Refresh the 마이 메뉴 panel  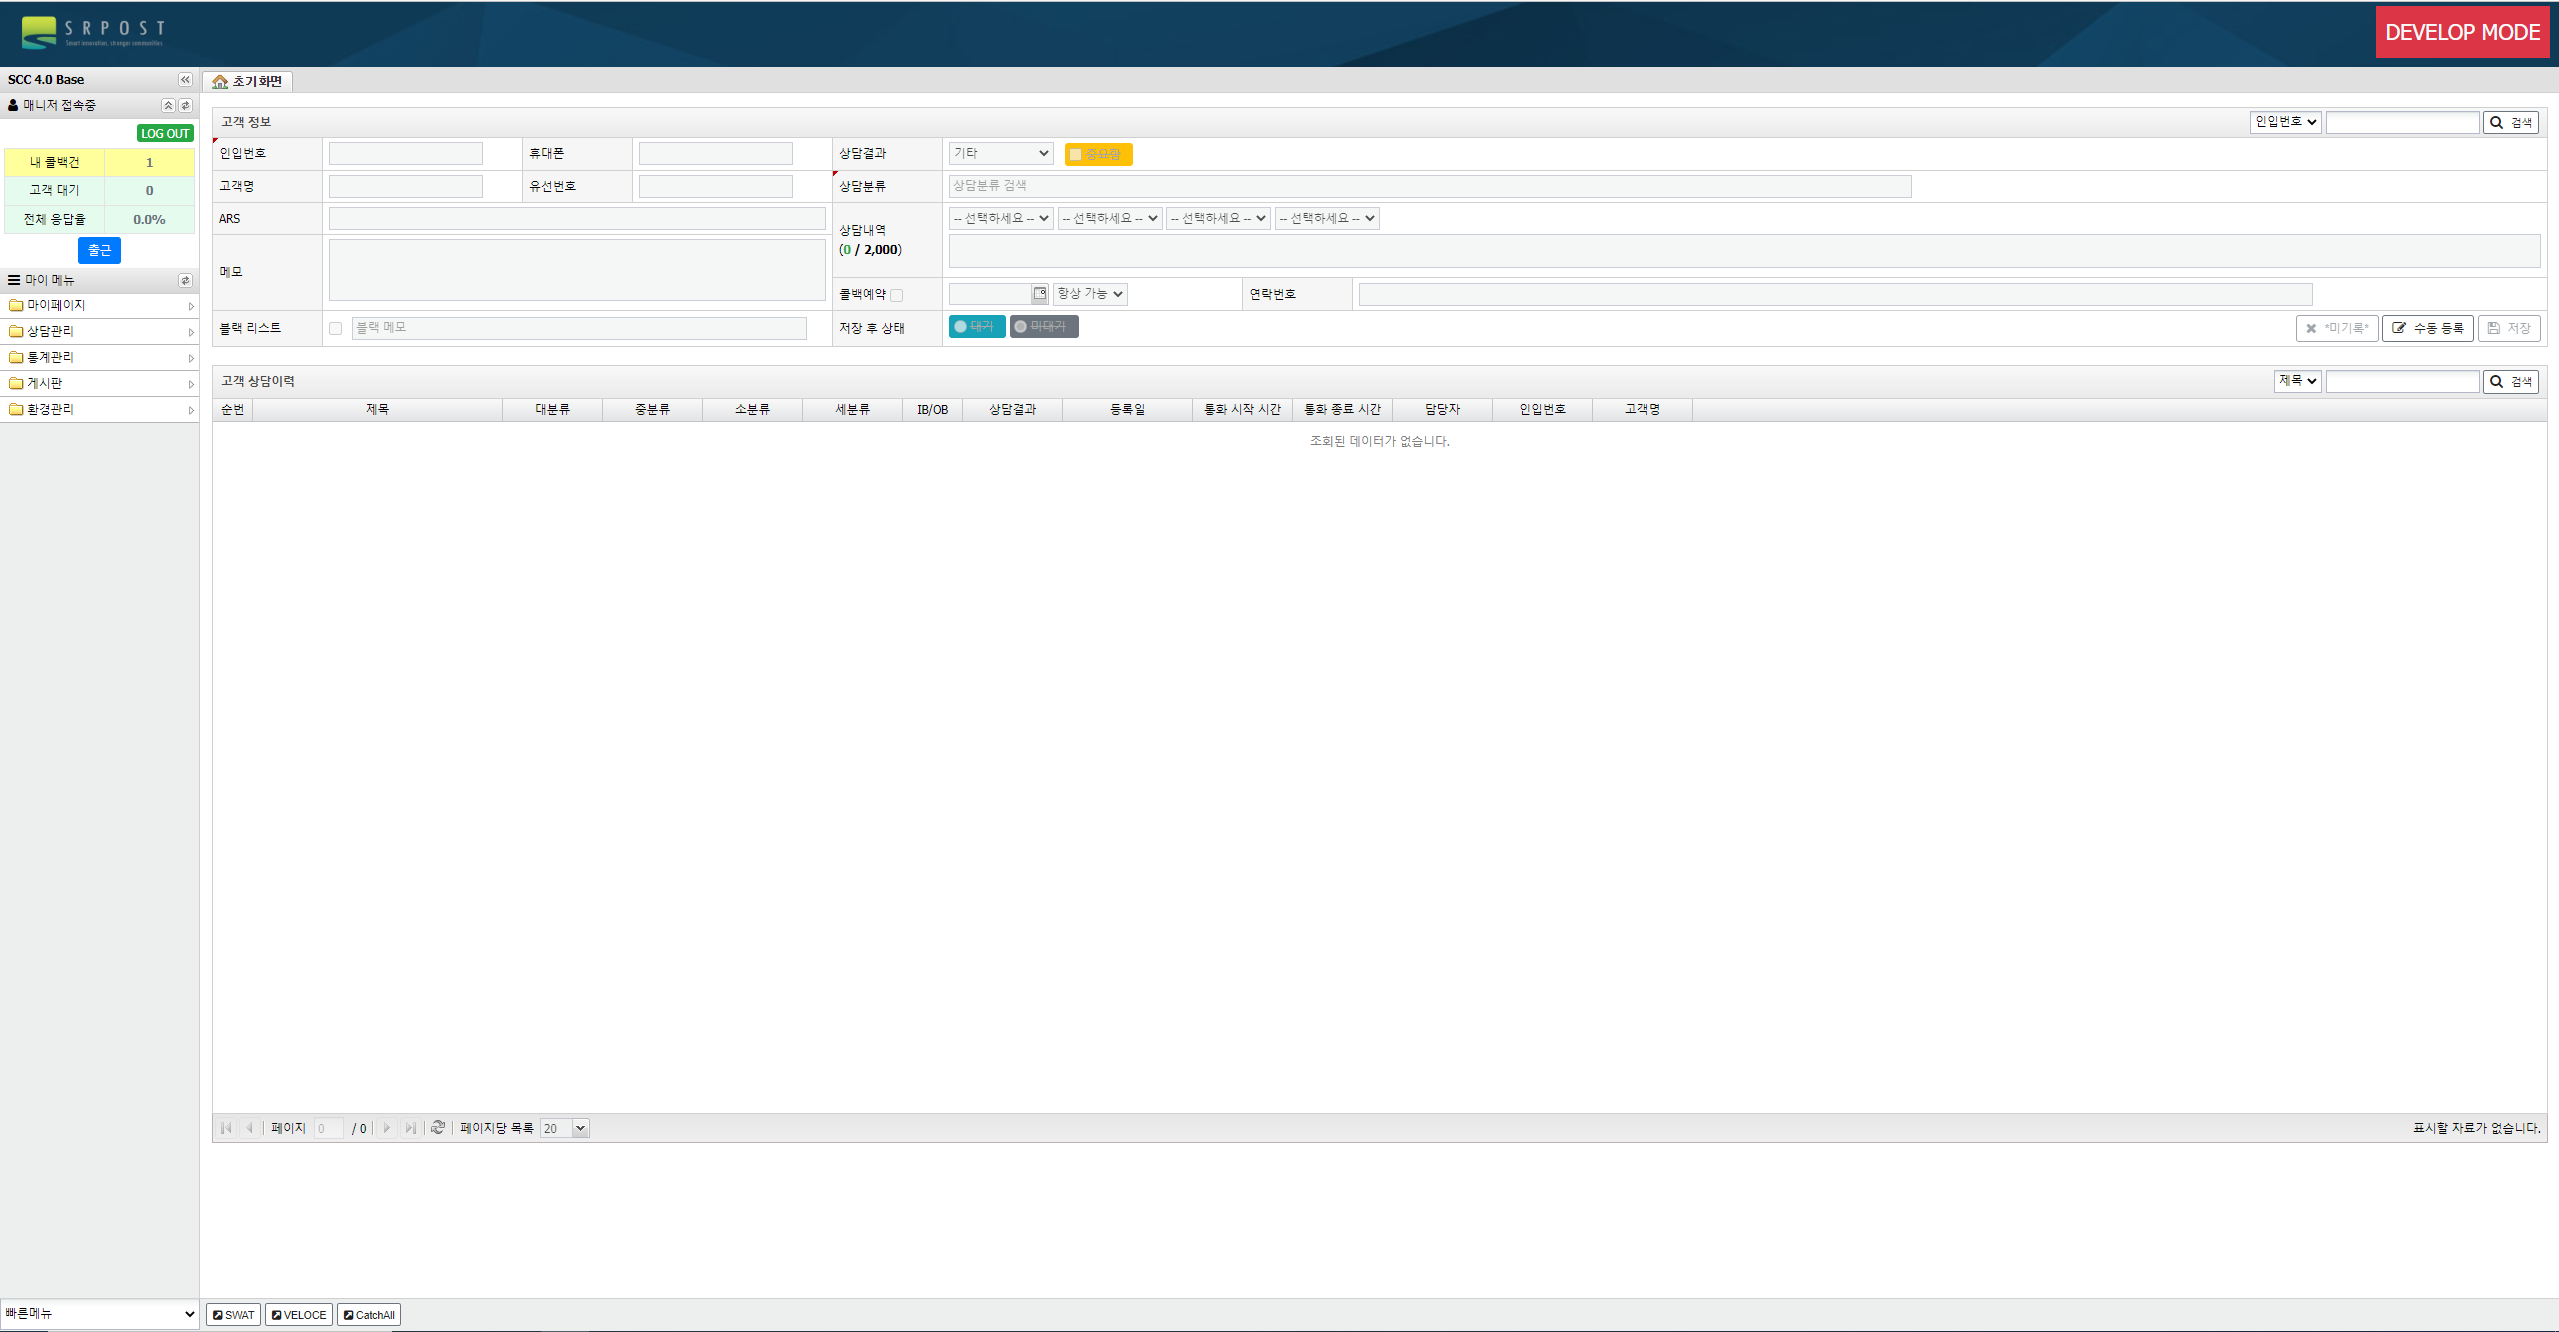185,281
